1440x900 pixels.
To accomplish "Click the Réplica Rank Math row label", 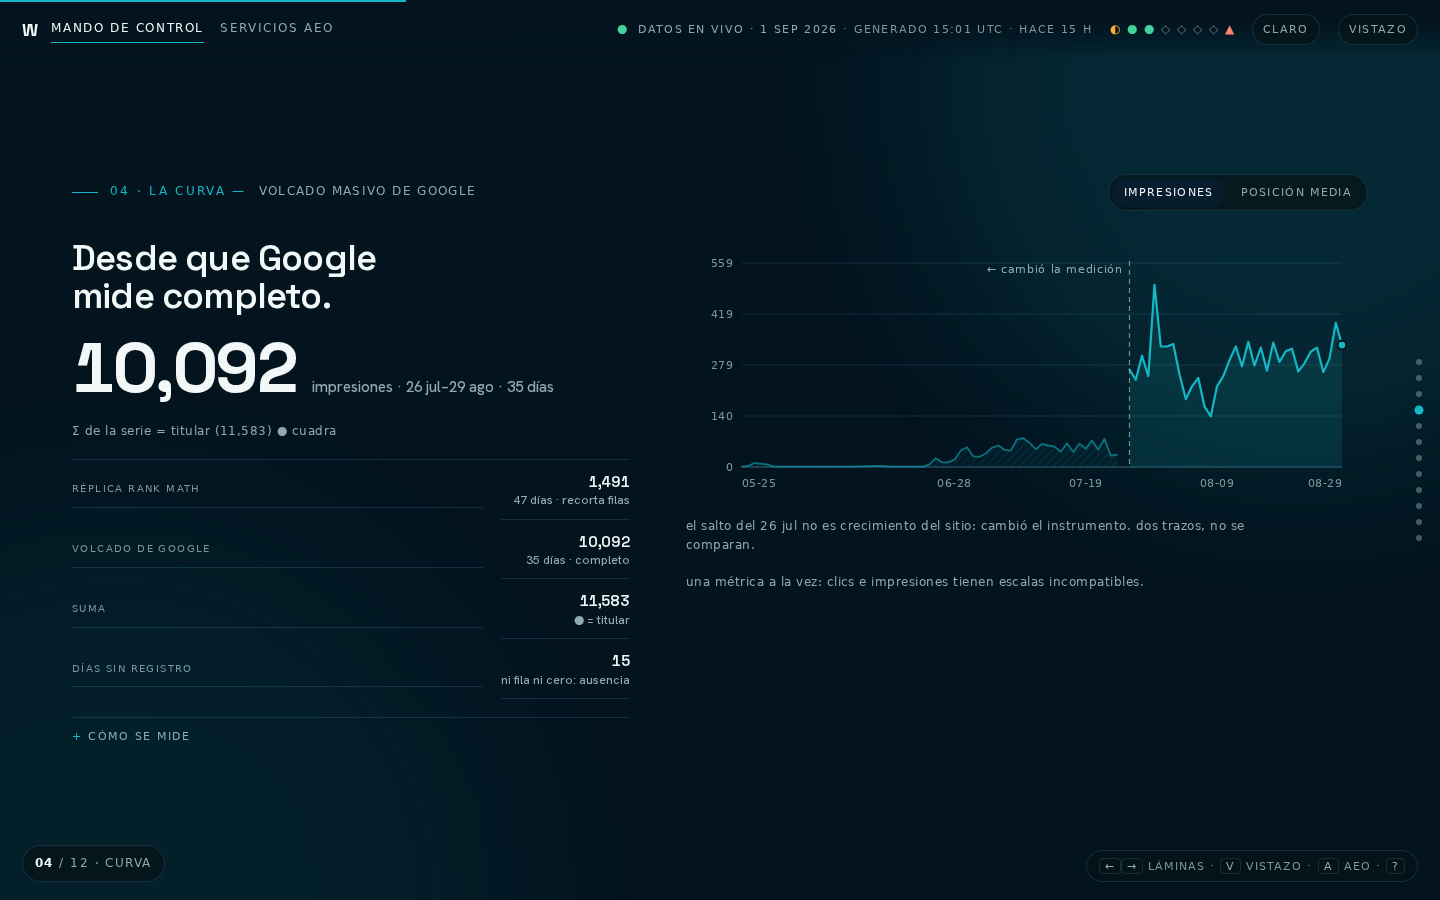I will pyautogui.click(x=136, y=489).
